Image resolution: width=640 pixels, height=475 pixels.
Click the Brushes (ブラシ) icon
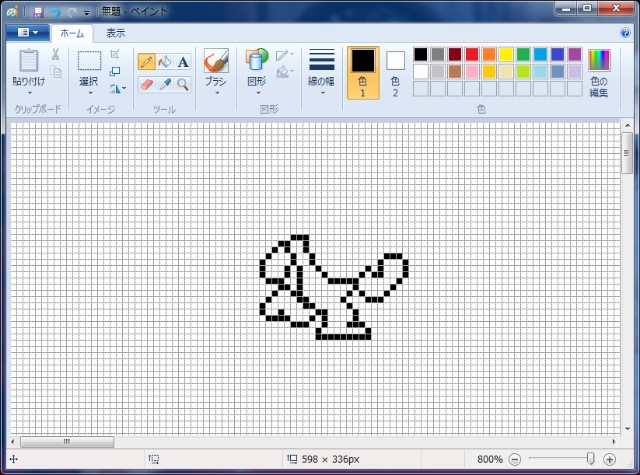216,61
